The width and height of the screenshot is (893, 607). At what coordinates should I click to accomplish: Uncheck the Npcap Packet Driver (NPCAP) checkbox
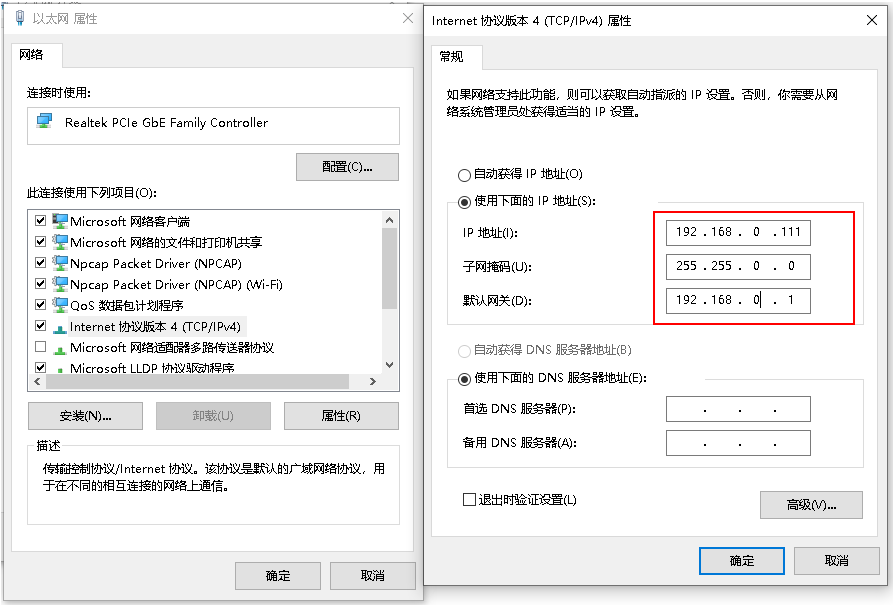click(41, 263)
